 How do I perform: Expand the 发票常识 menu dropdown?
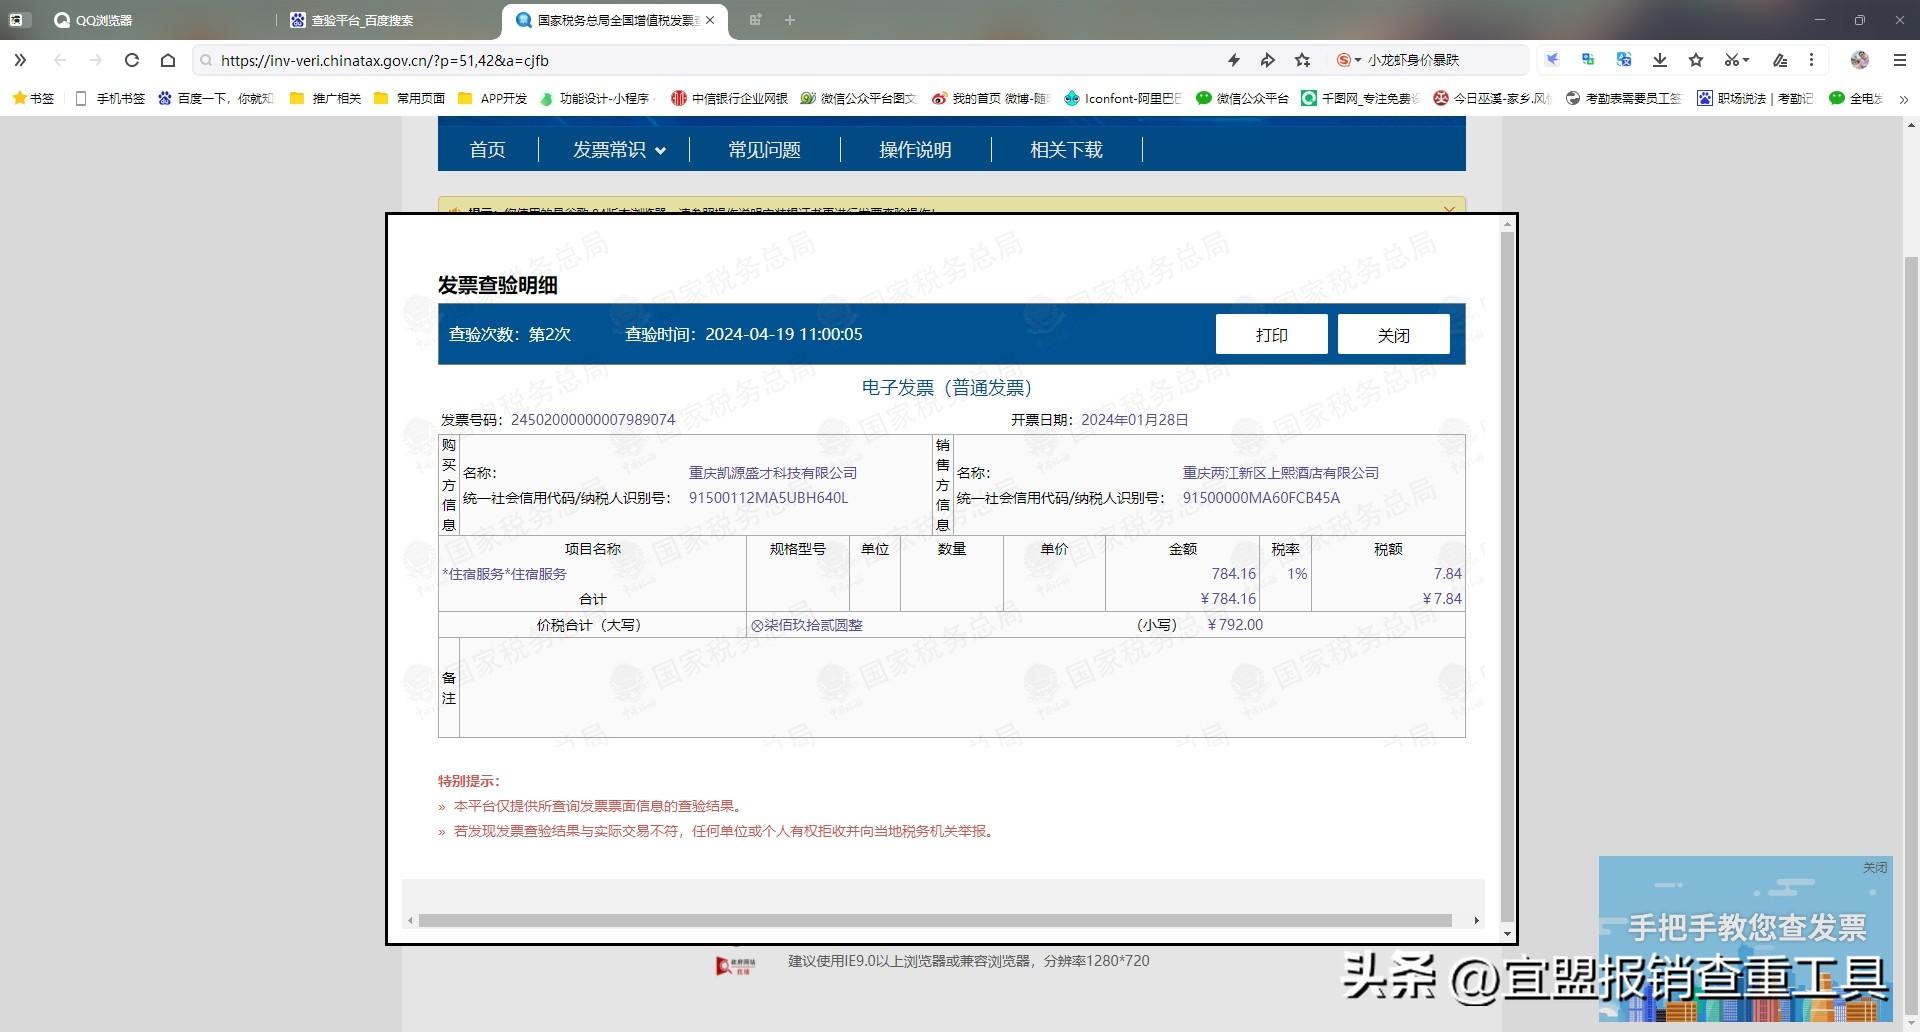(x=619, y=150)
